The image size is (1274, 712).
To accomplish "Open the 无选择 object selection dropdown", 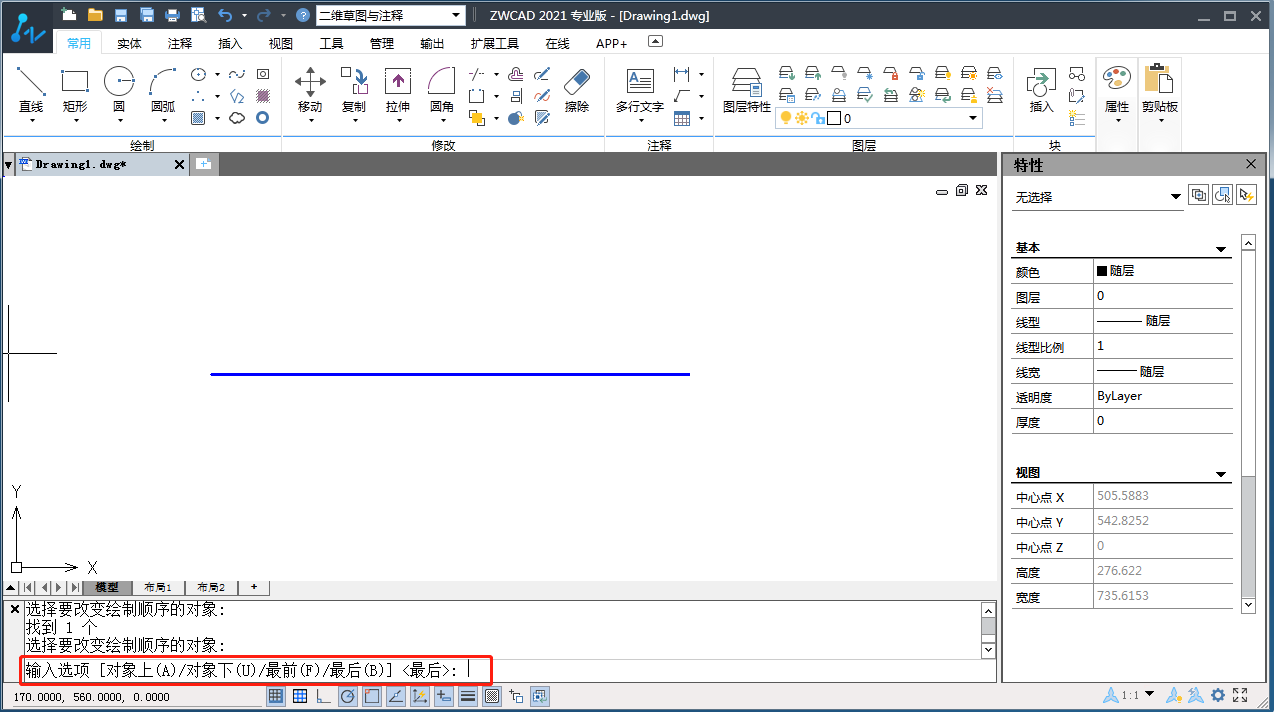I will pos(1097,197).
